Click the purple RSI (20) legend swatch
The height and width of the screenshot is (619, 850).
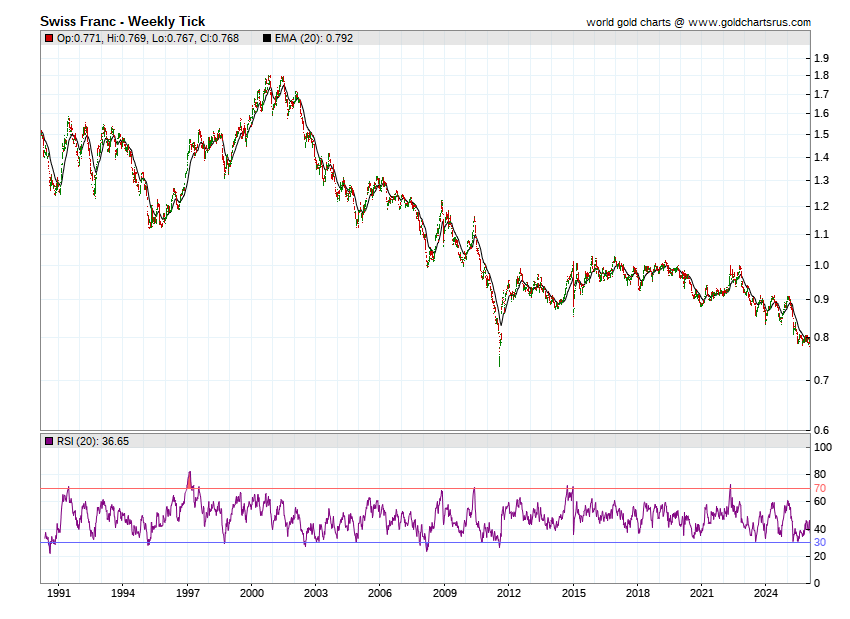48,440
